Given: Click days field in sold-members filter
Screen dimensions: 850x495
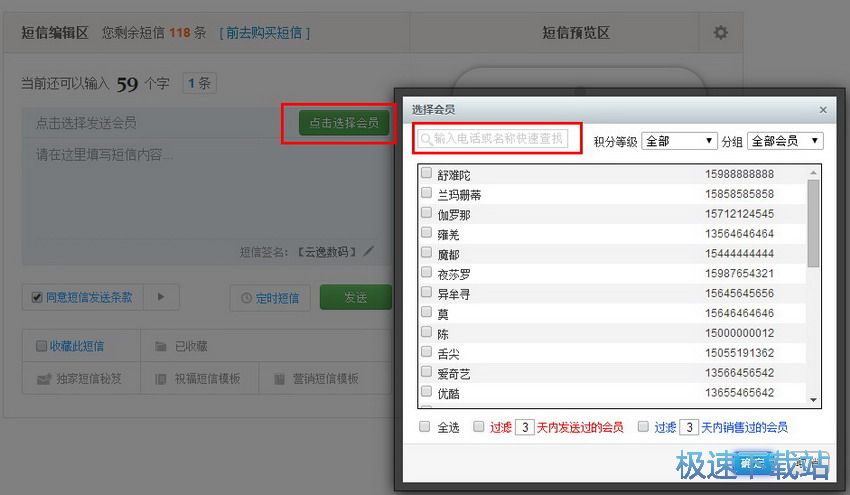Looking at the screenshot, I should click(688, 427).
